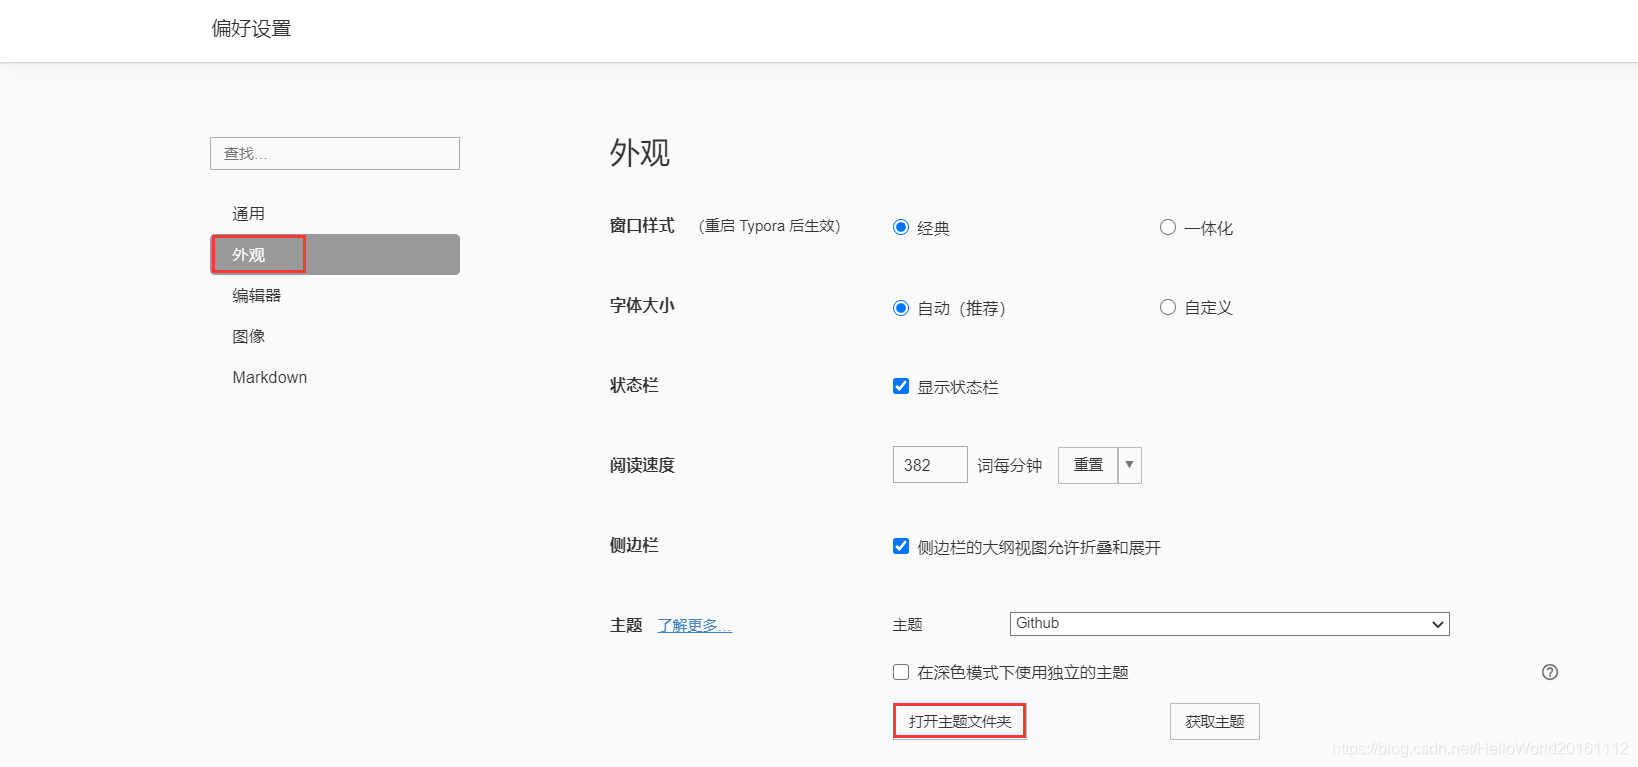This screenshot has width=1638, height=767.
Task: Click the 词每分钟 label
Action: pos(1009,466)
